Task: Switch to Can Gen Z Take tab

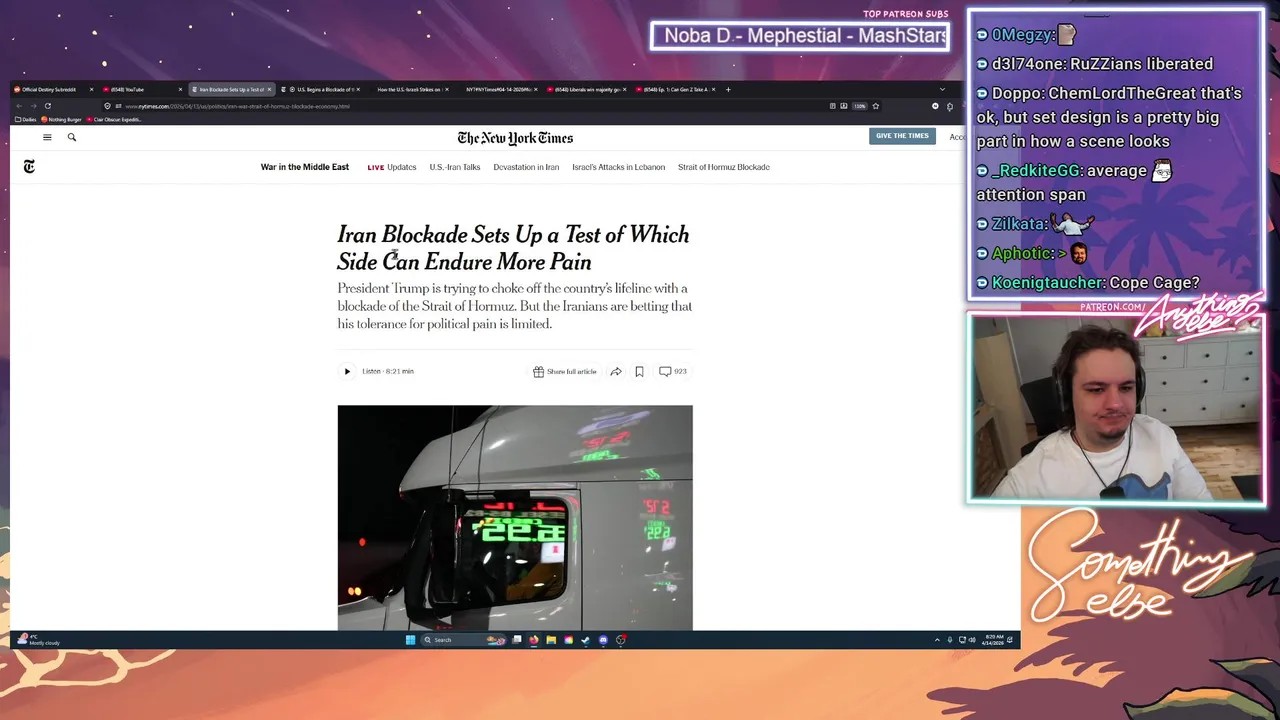Action: [x=675, y=90]
